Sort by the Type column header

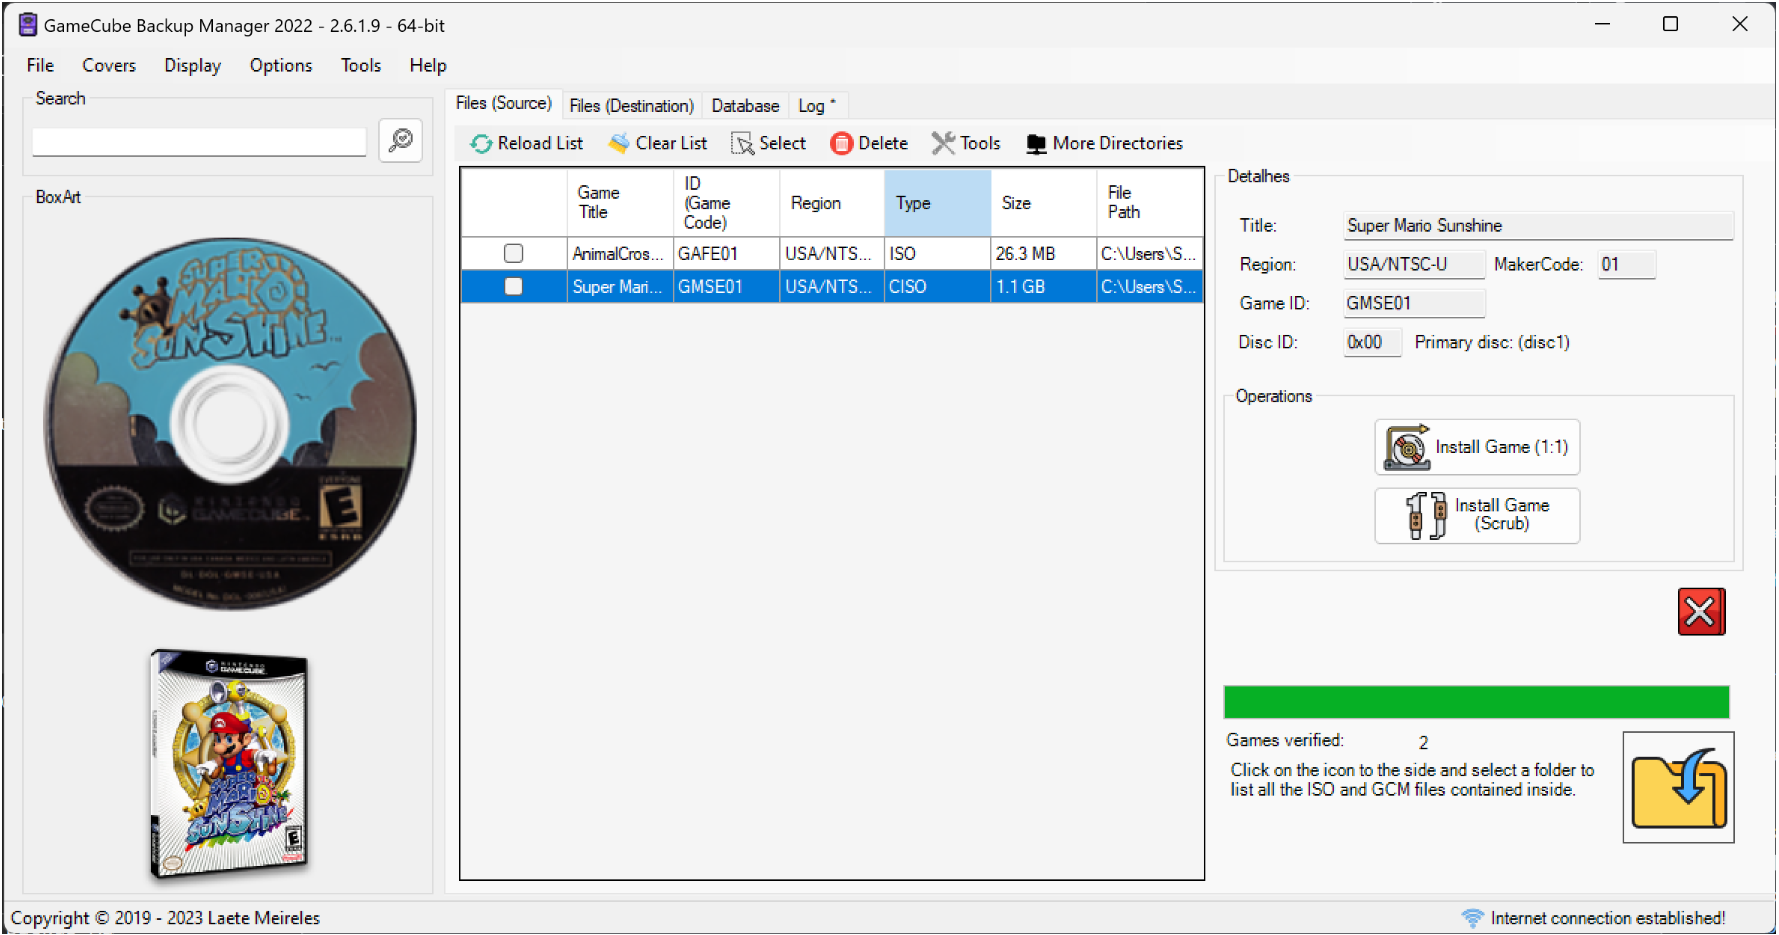(938, 203)
